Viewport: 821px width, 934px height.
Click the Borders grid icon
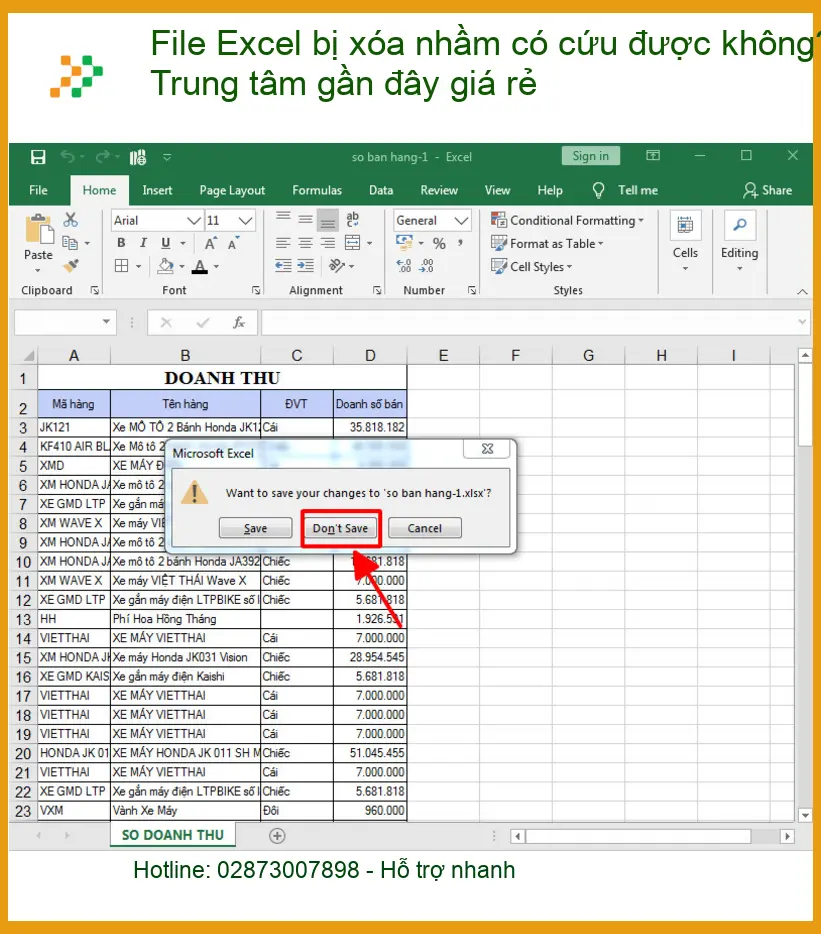122,266
